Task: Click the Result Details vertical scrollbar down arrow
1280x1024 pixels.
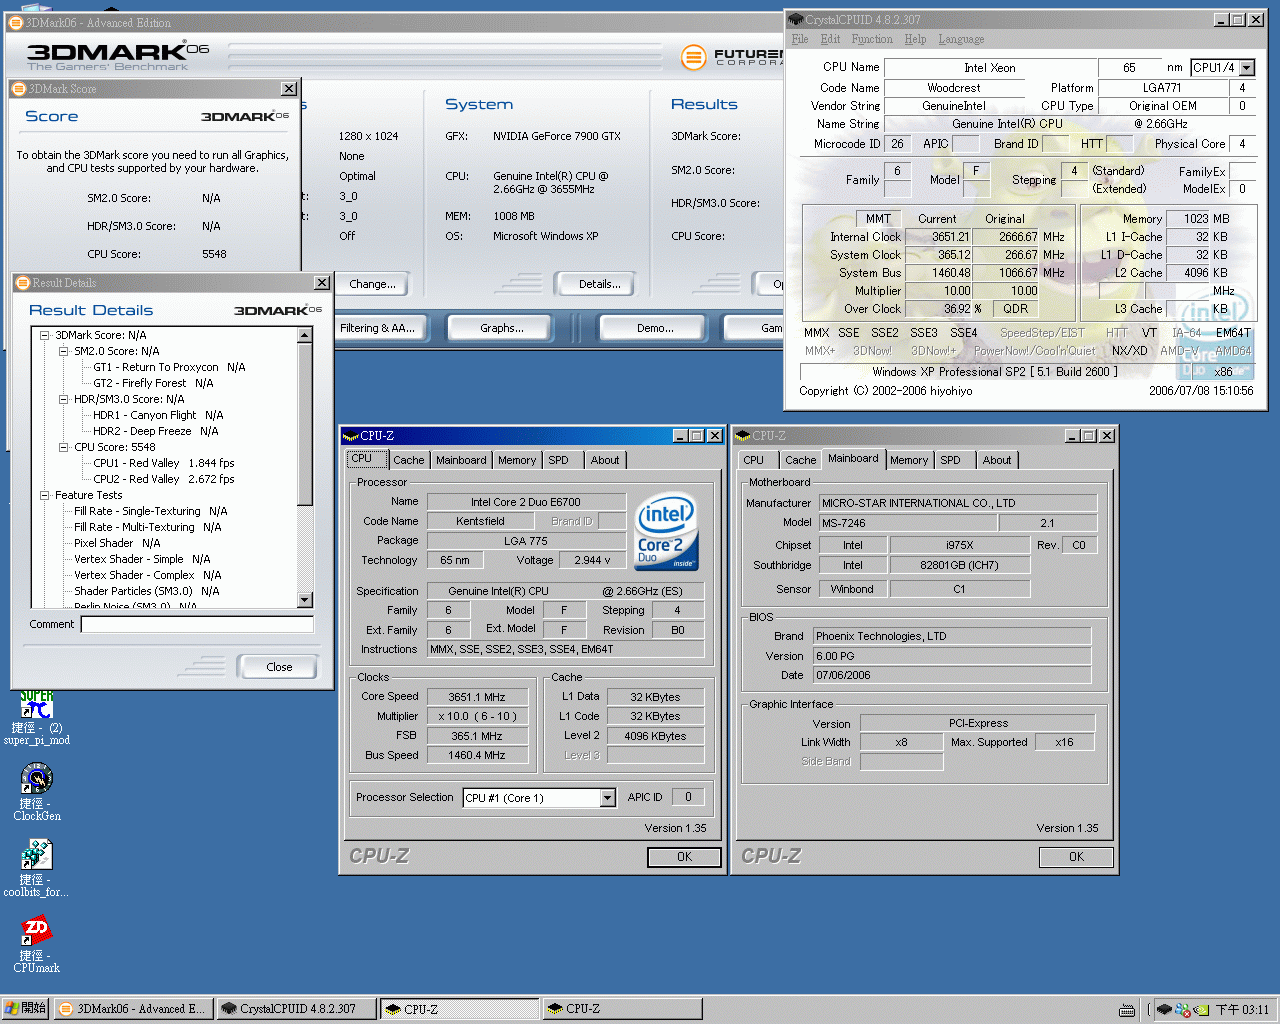Action: click(x=305, y=600)
